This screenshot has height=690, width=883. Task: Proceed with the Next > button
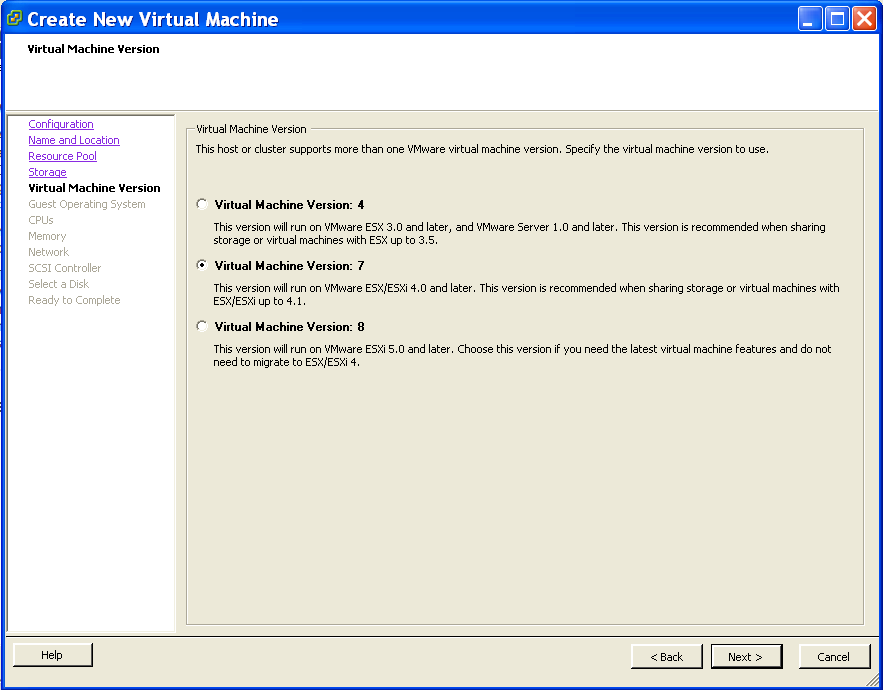[x=746, y=657]
